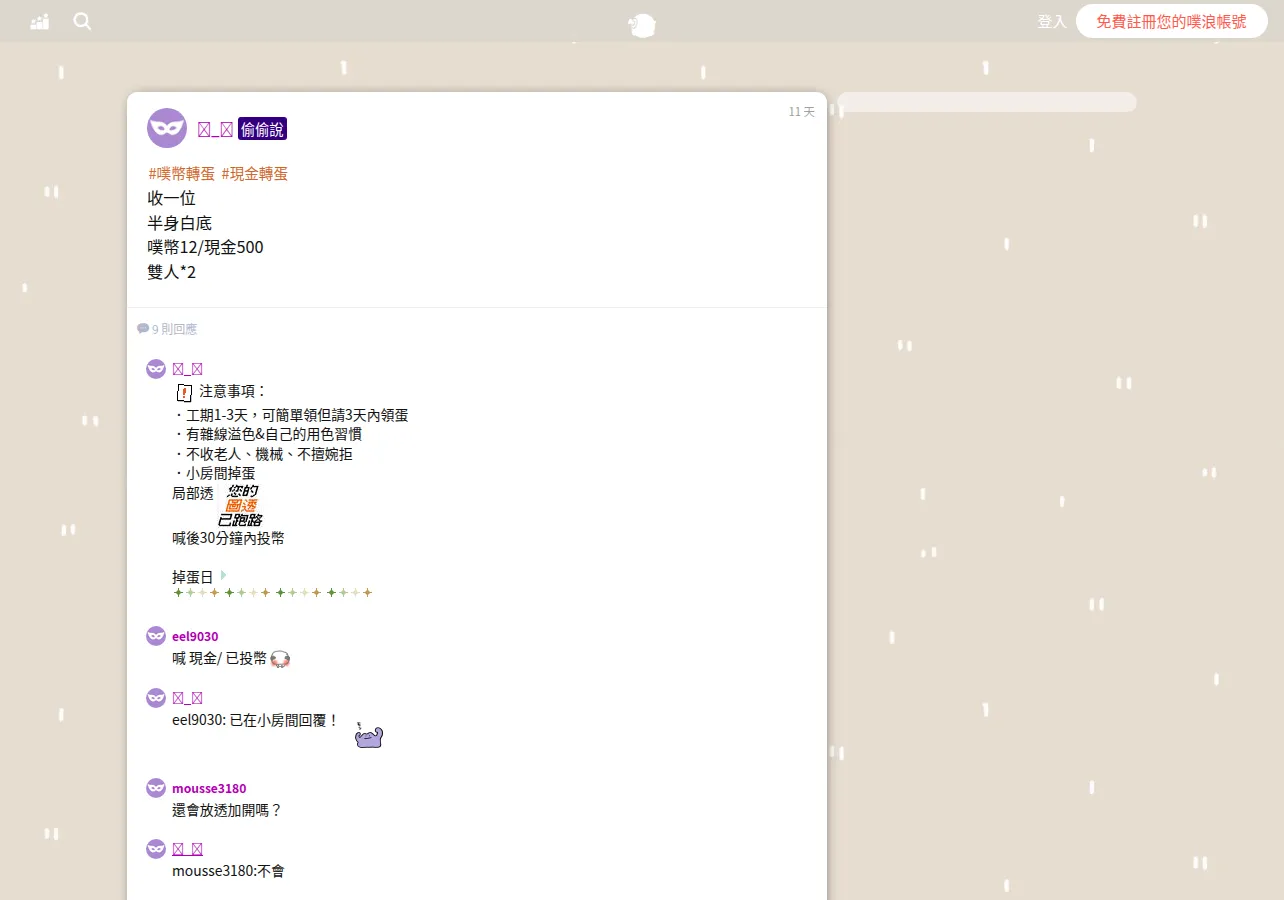The image size is (1284, 900).
Task: Click the red exclamation card emoji
Action: [x=184, y=392]
